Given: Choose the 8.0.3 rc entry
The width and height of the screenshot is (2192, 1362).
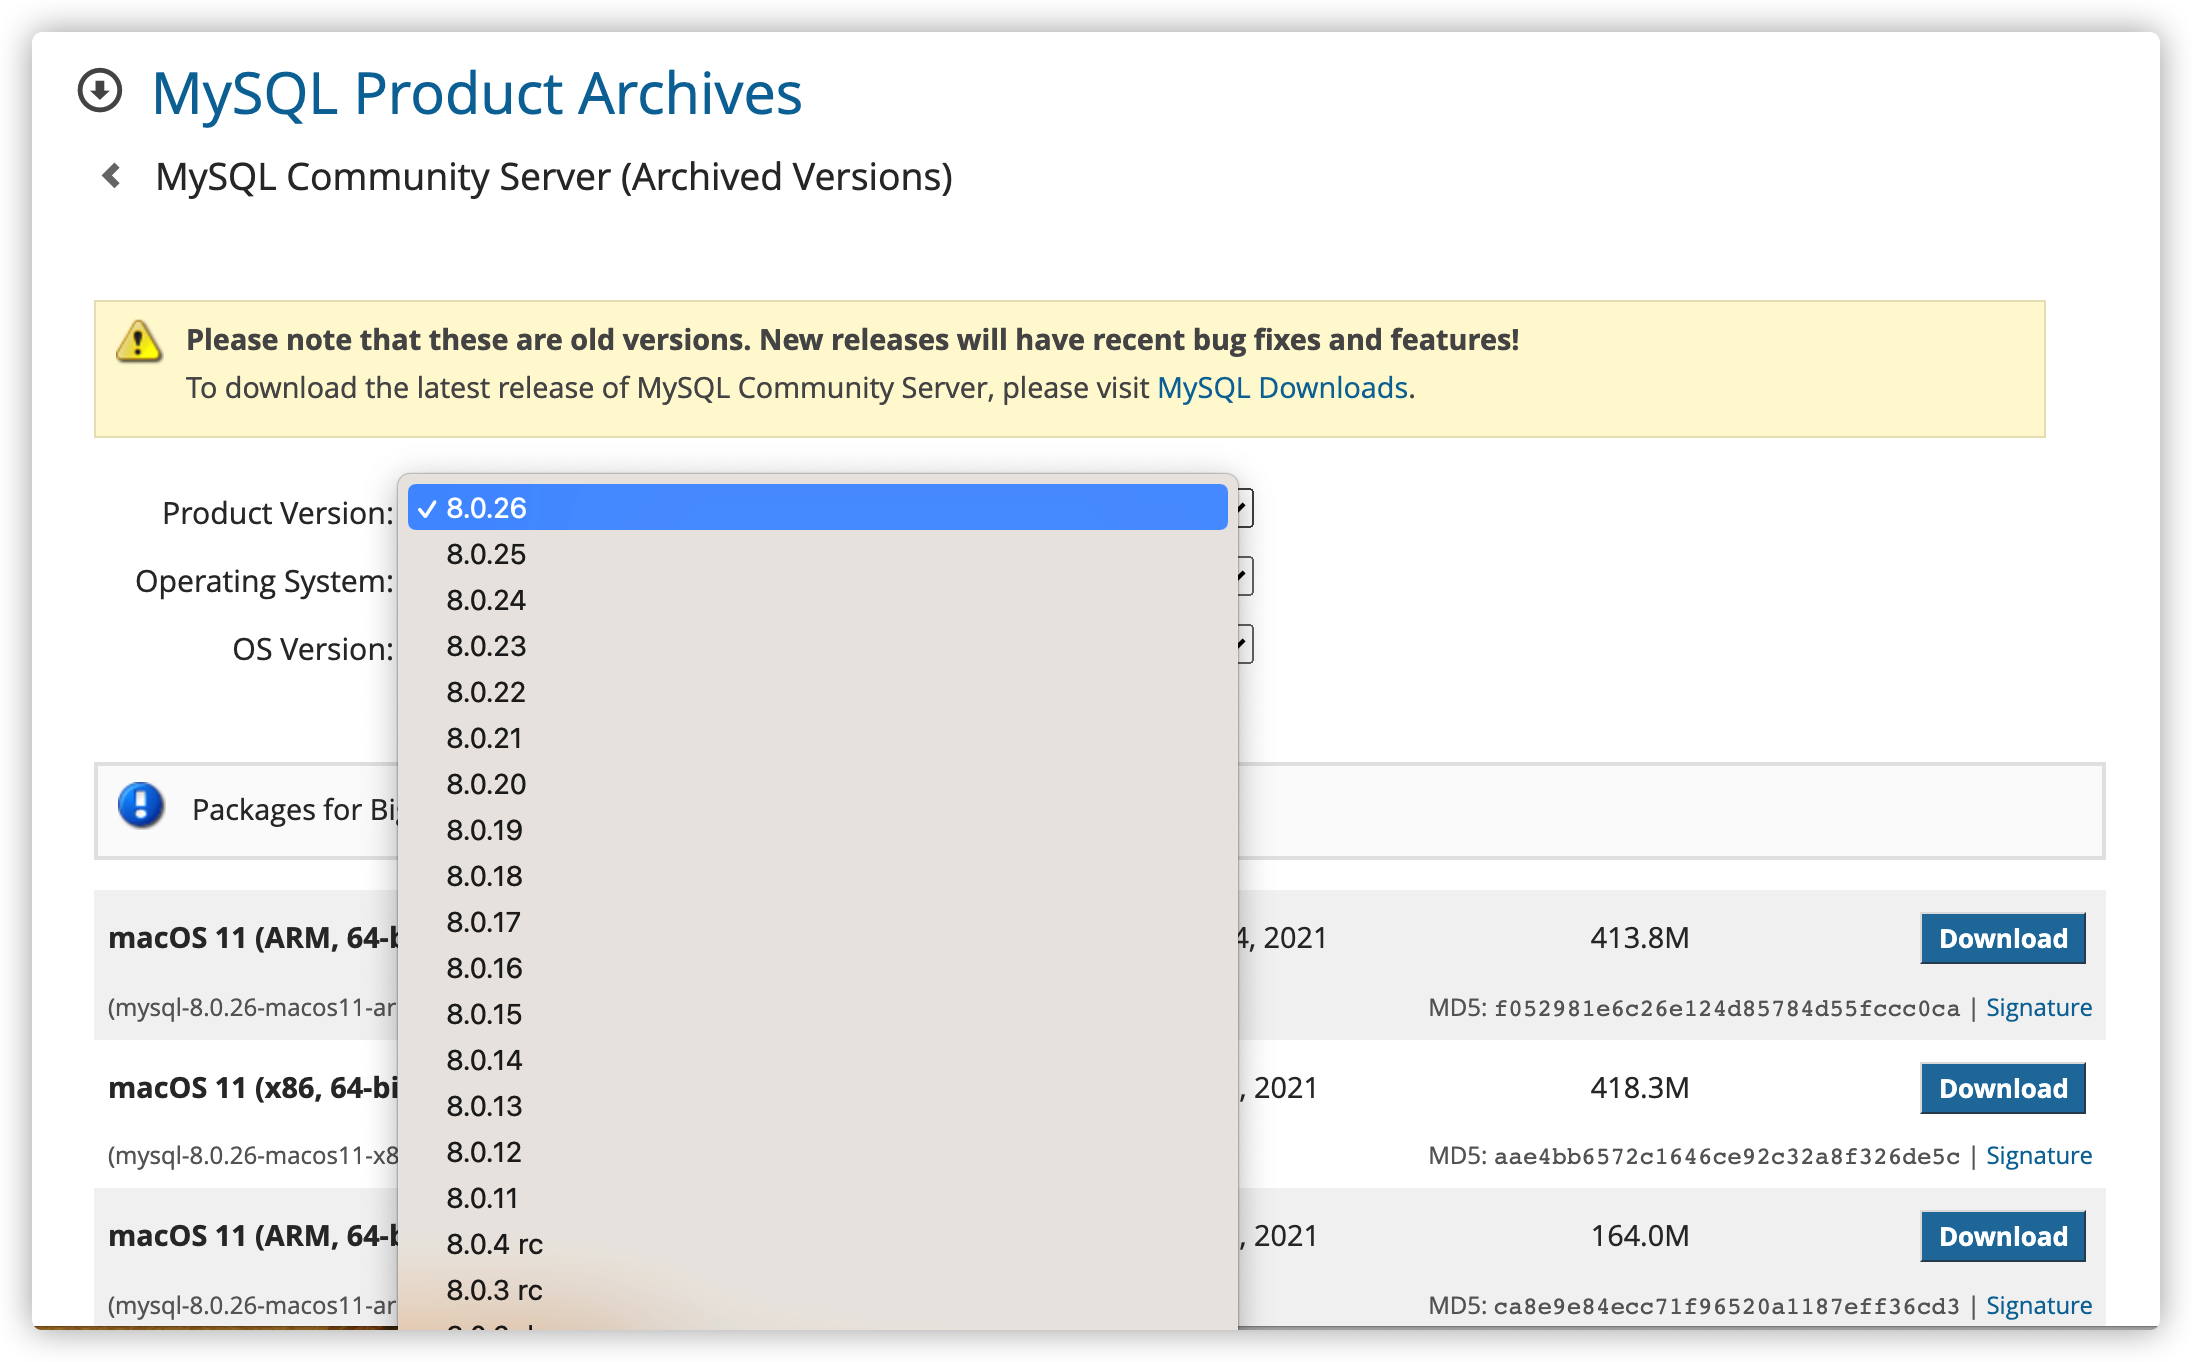Looking at the screenshot, I should point(494,1290).
